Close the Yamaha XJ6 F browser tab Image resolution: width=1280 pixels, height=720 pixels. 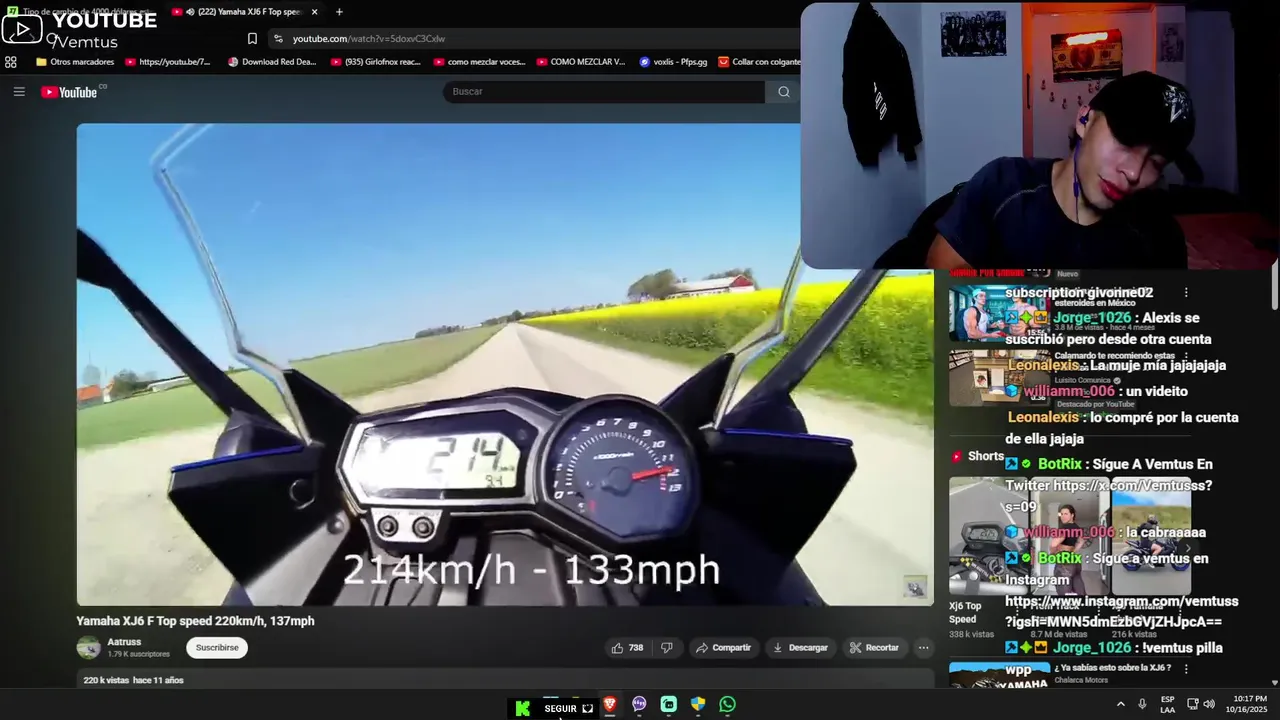pos(314,12)
